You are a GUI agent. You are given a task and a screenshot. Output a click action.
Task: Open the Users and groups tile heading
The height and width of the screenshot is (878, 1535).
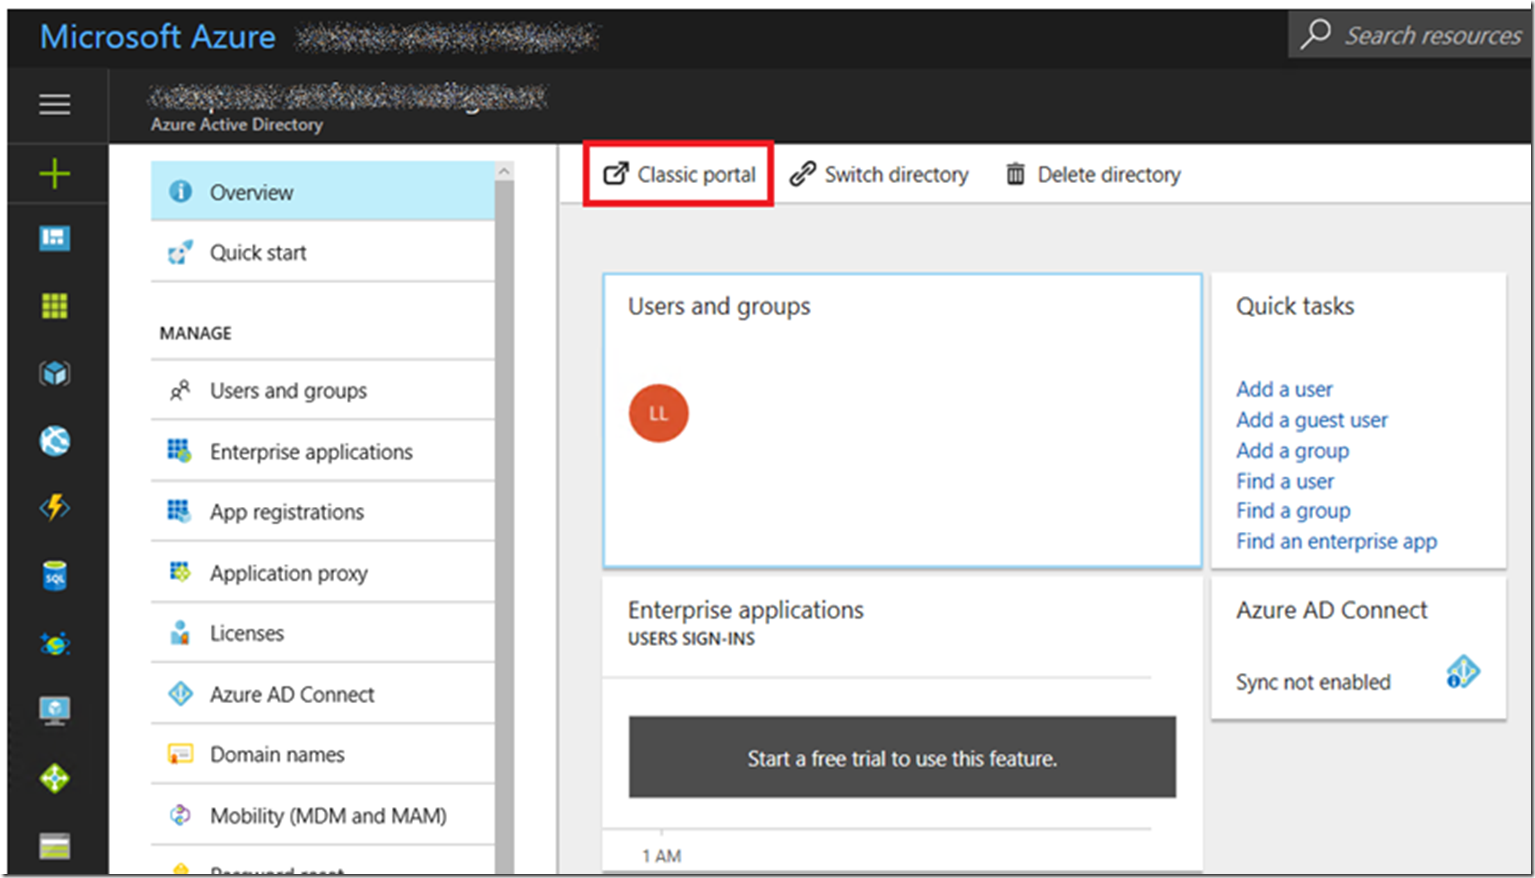[719, 306]
